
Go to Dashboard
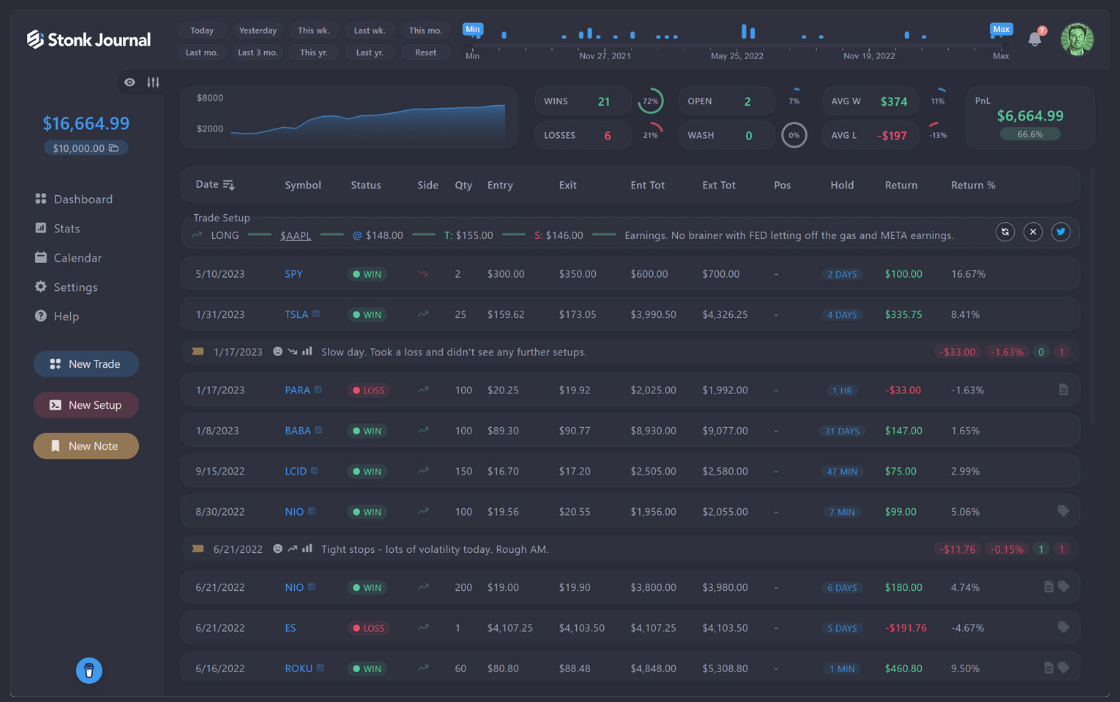(x=74, y=199)
